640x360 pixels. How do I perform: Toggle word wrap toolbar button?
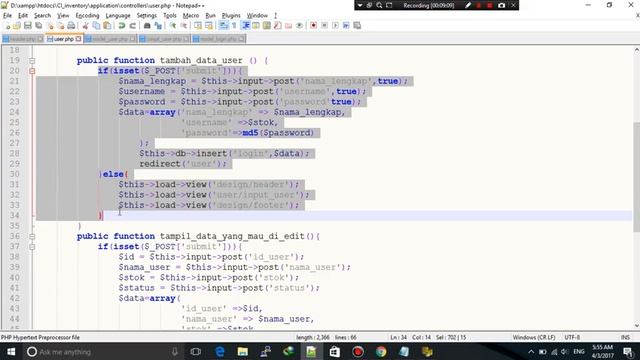click(x=224, y=26)
